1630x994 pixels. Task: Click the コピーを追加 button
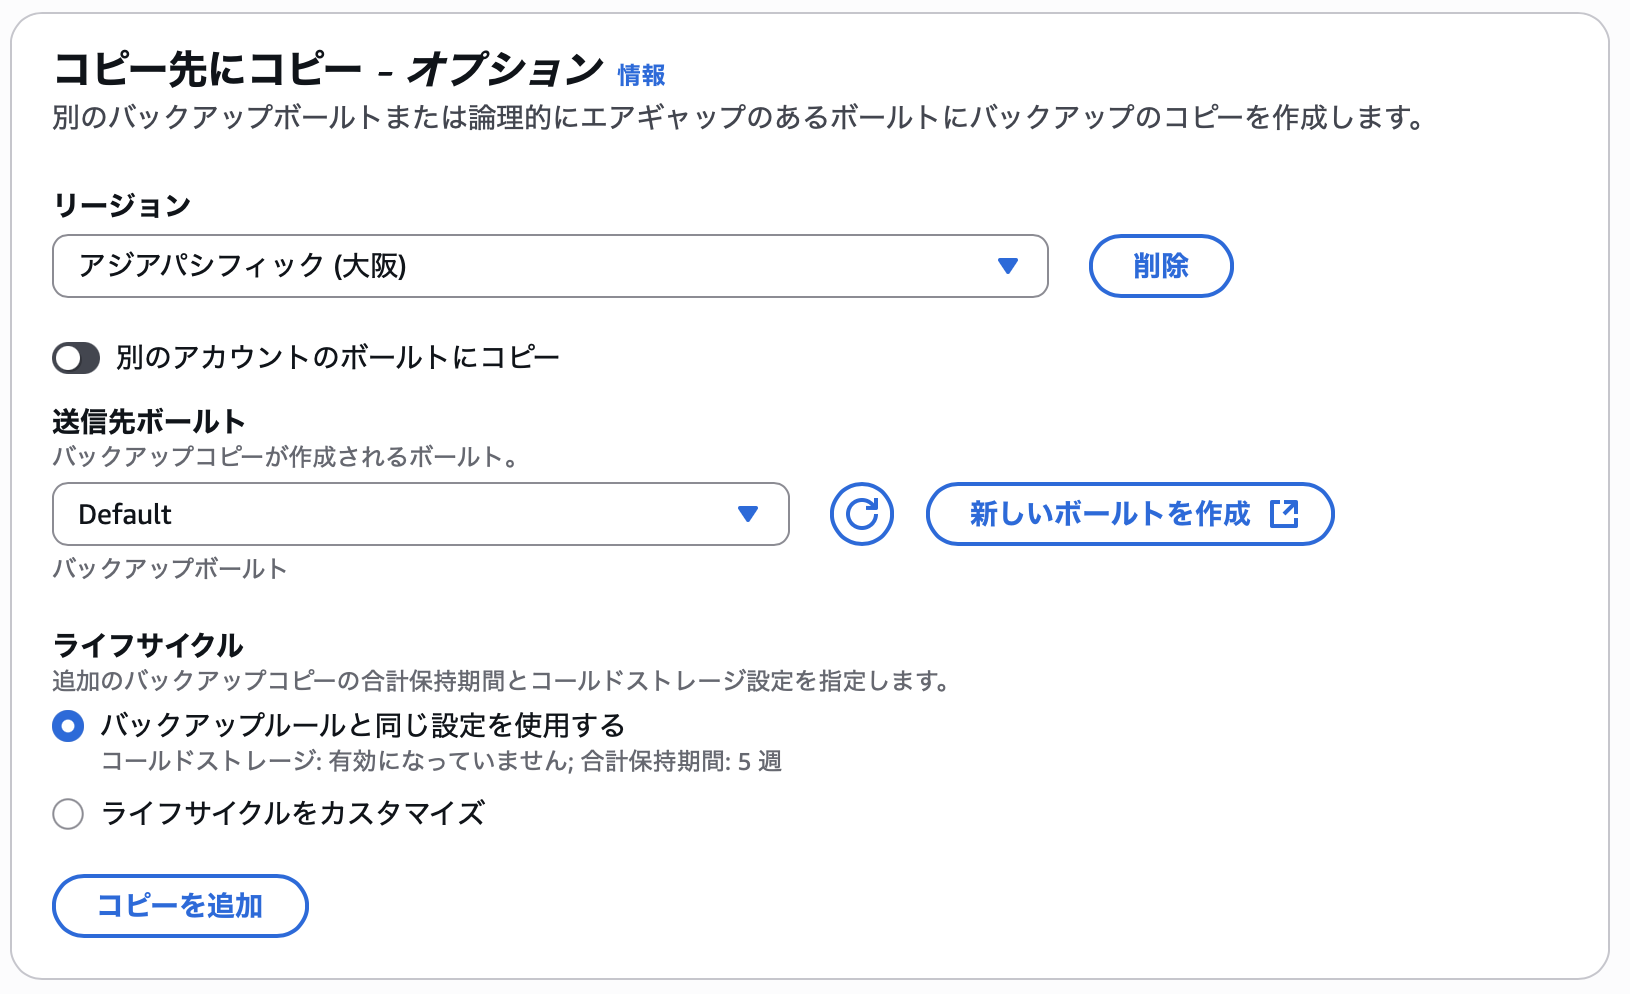(180, 906)
